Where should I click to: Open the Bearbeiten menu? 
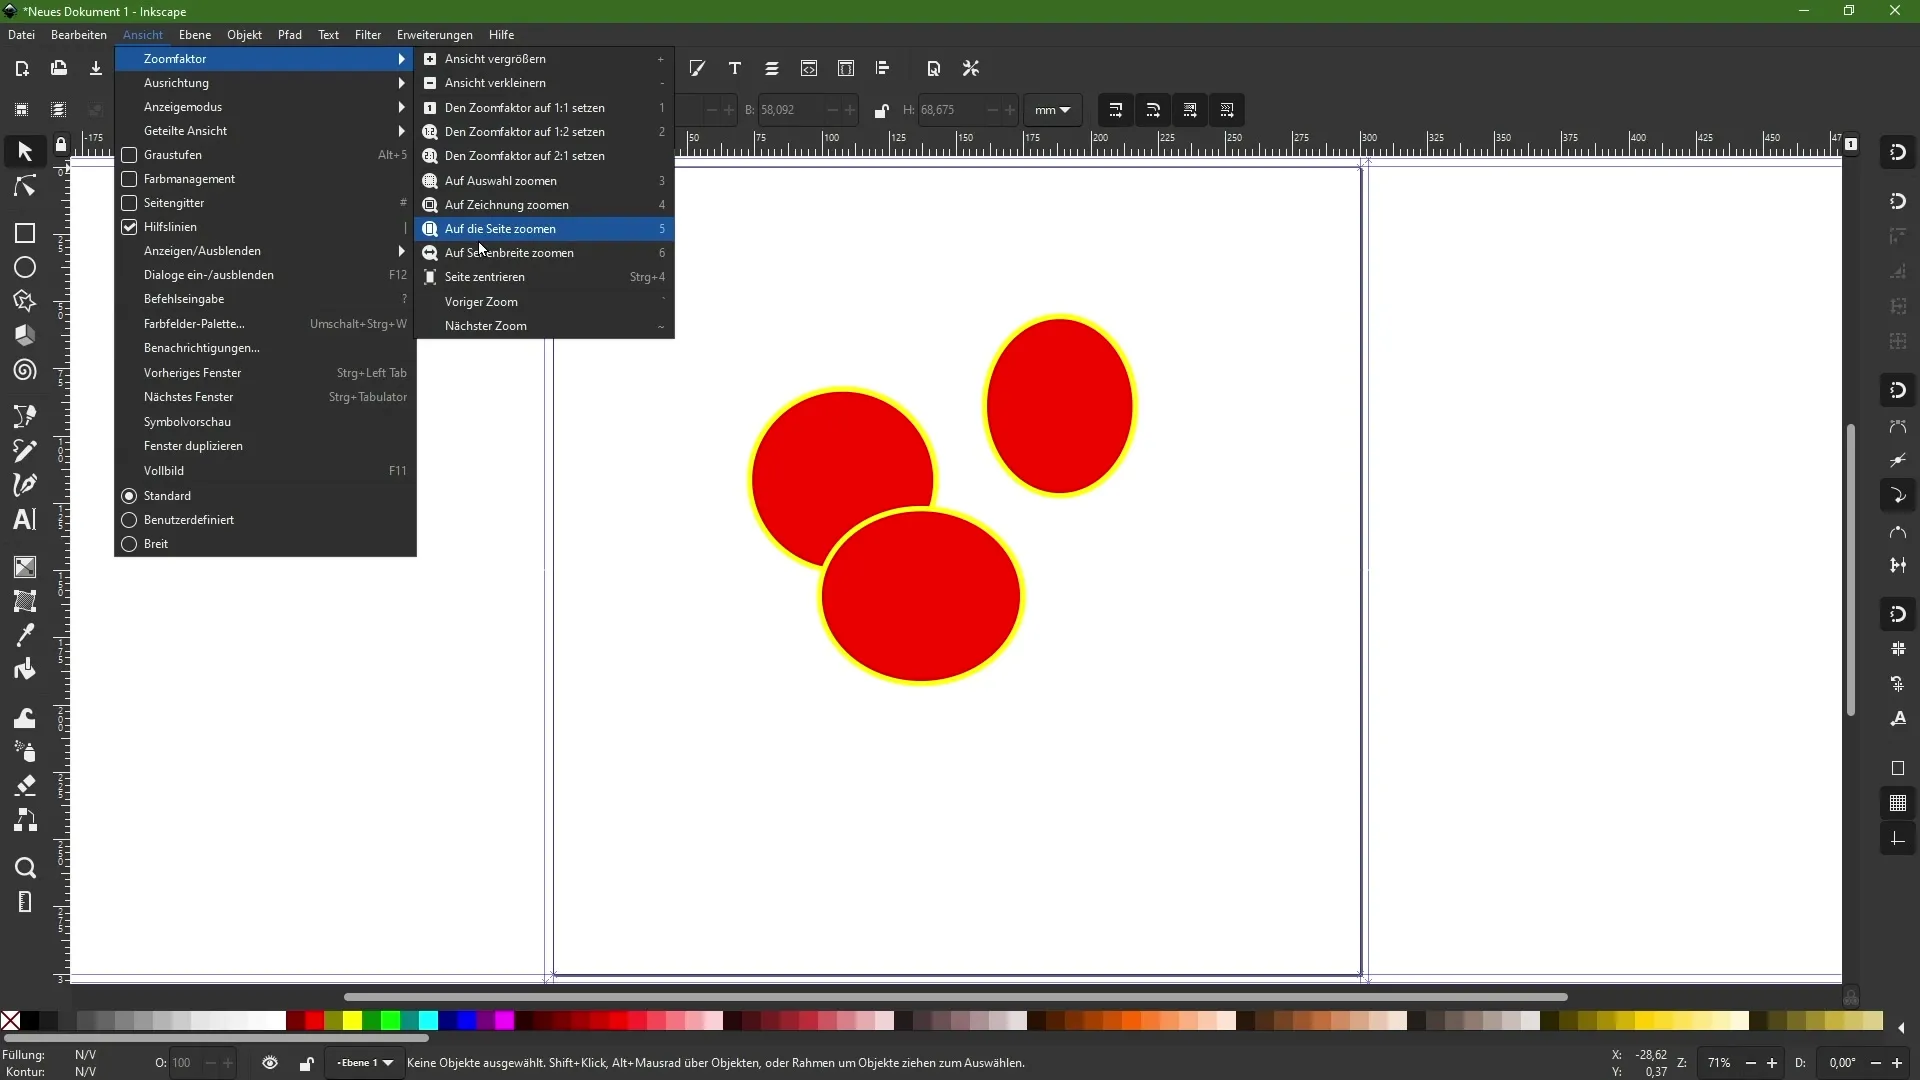click(x=79, y=35)
